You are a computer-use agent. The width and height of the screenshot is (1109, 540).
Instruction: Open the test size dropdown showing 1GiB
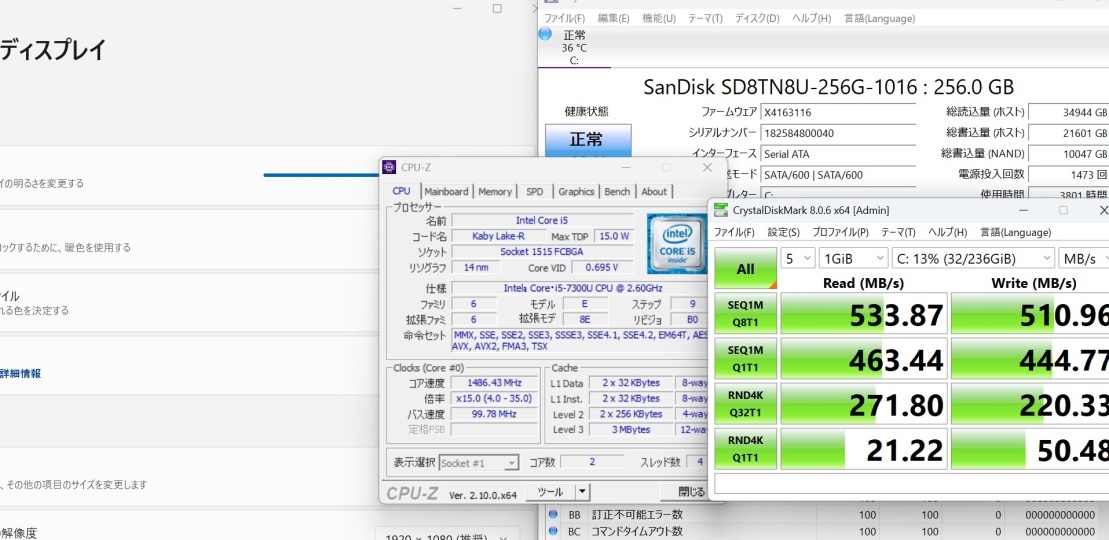[x=853, y=259]
